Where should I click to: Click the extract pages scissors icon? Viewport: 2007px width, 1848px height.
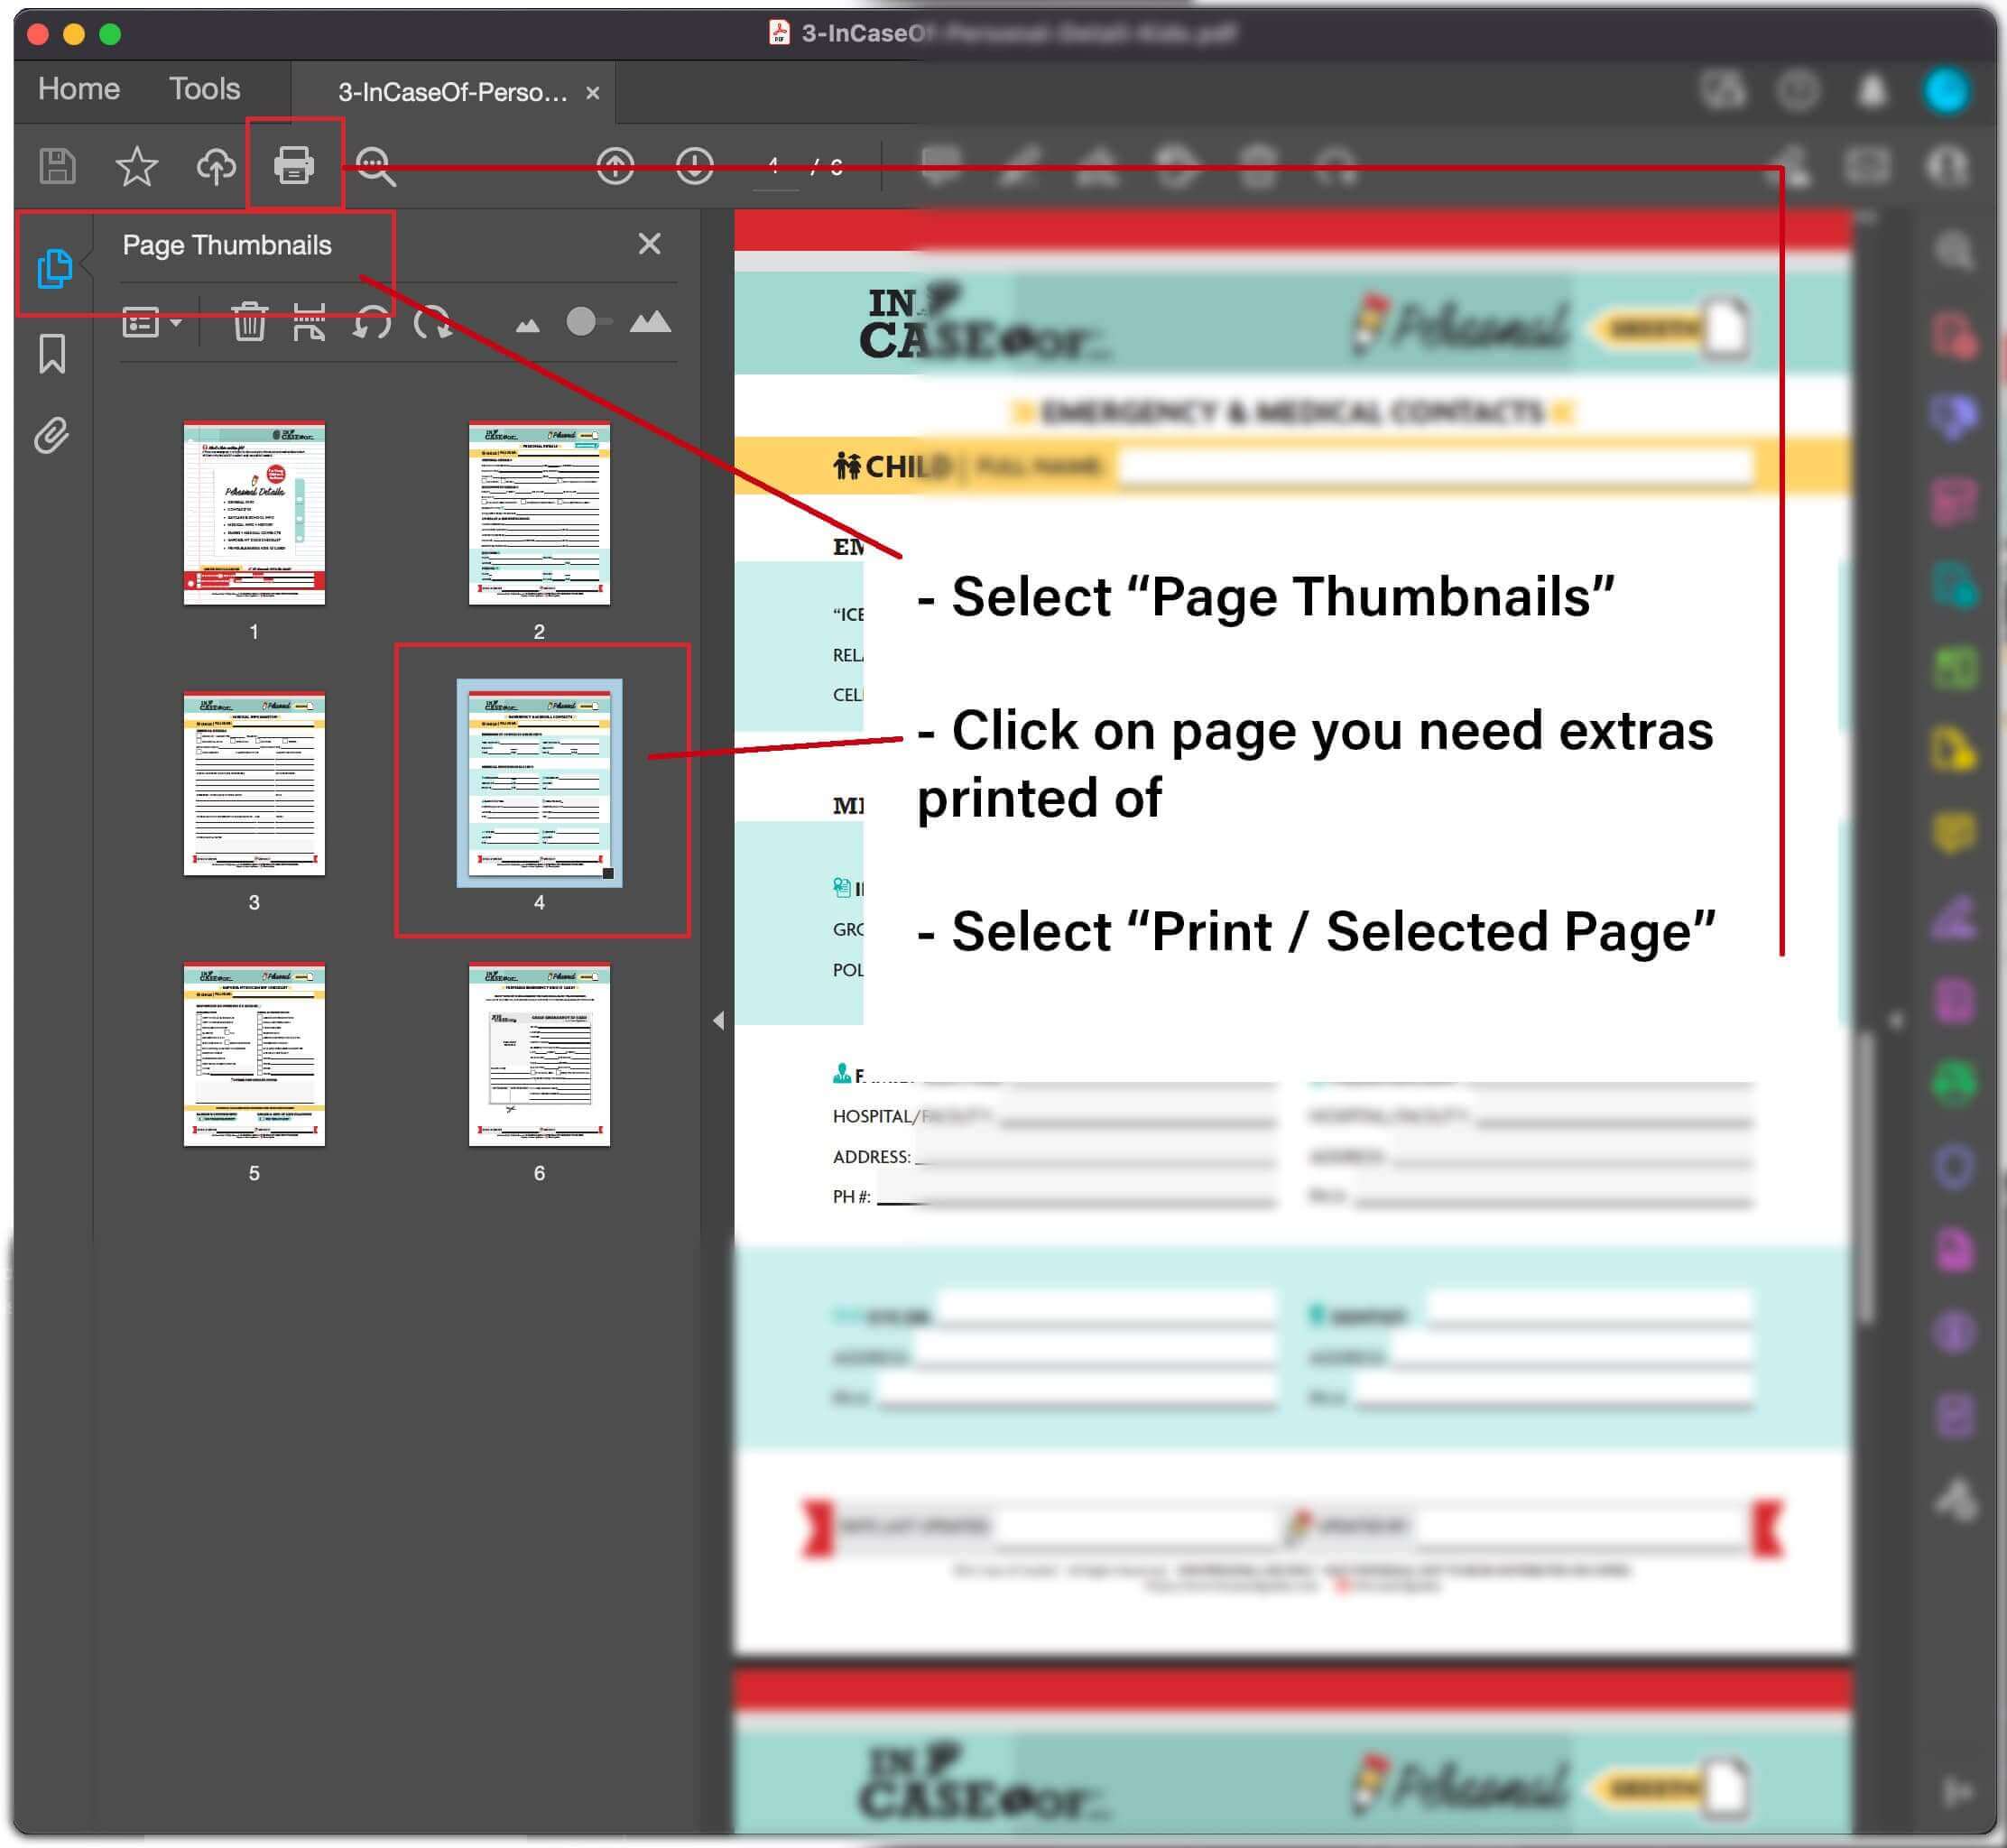(309, 322)
